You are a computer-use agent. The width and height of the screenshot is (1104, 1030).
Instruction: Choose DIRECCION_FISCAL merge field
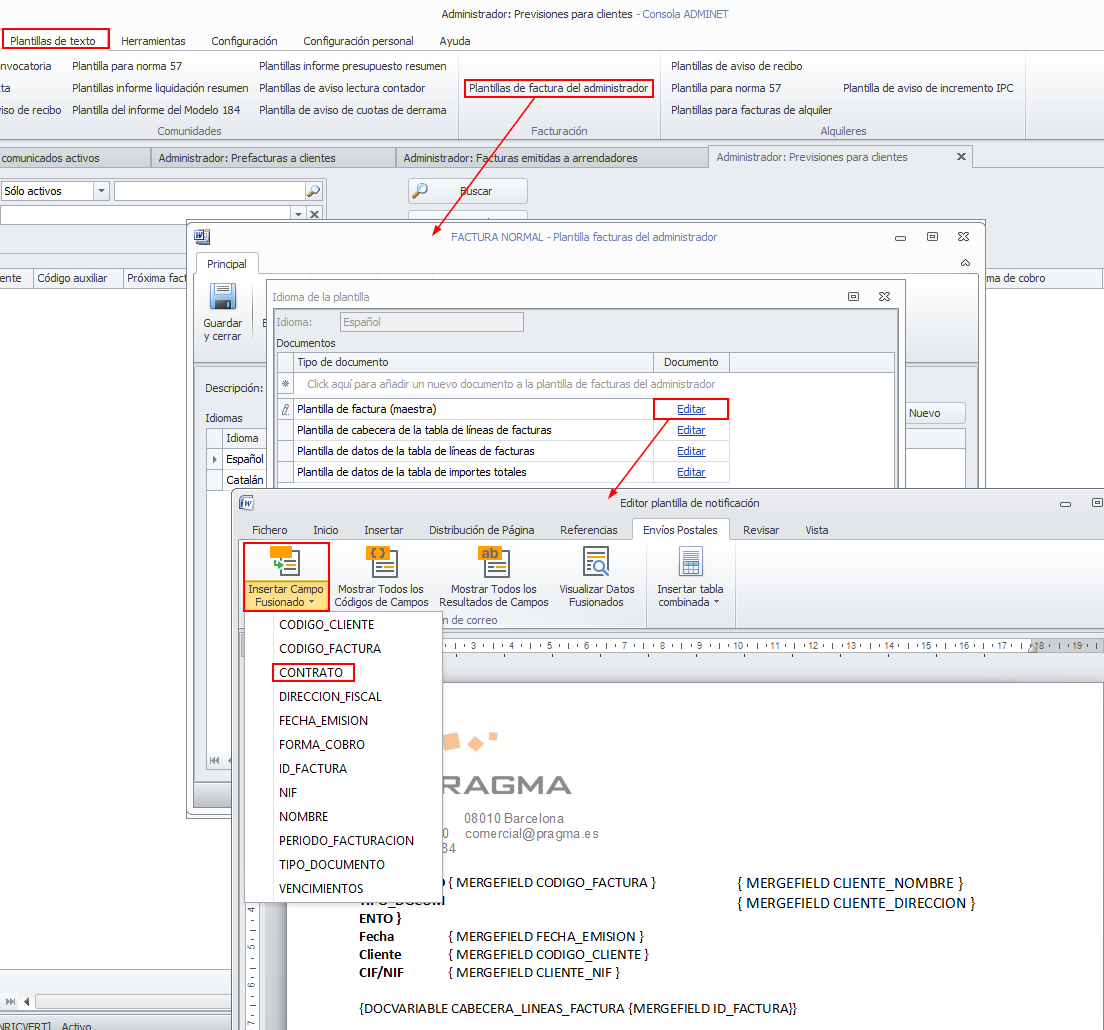(330, 696)
